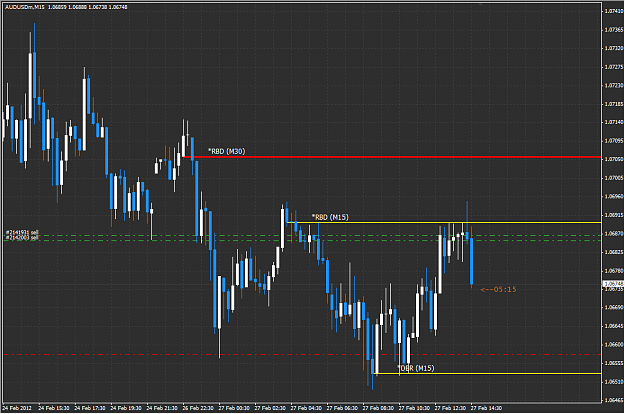Click price axis value 1.06825

coord(614,252)
